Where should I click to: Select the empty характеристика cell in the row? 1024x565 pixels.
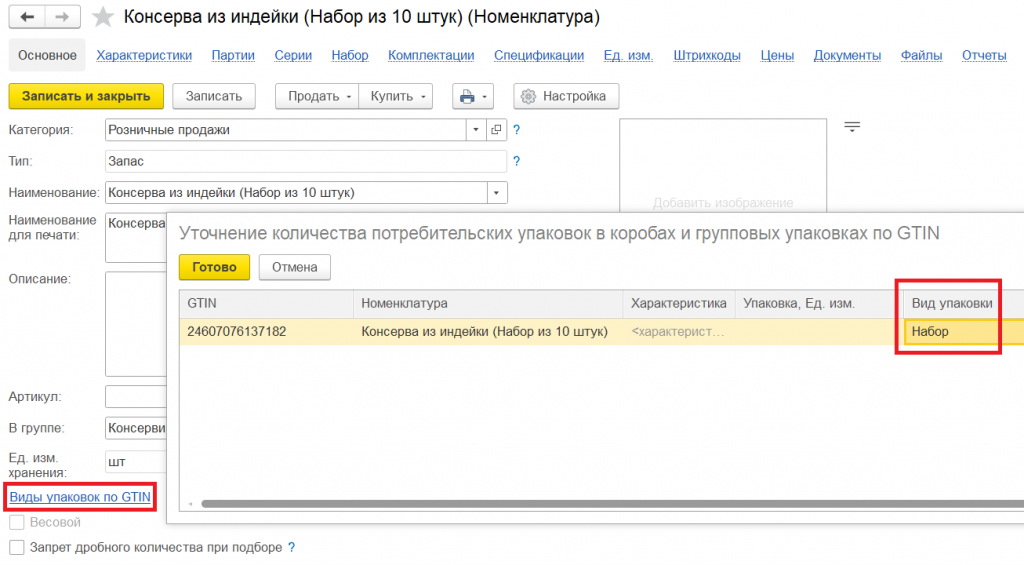[679, 332]
